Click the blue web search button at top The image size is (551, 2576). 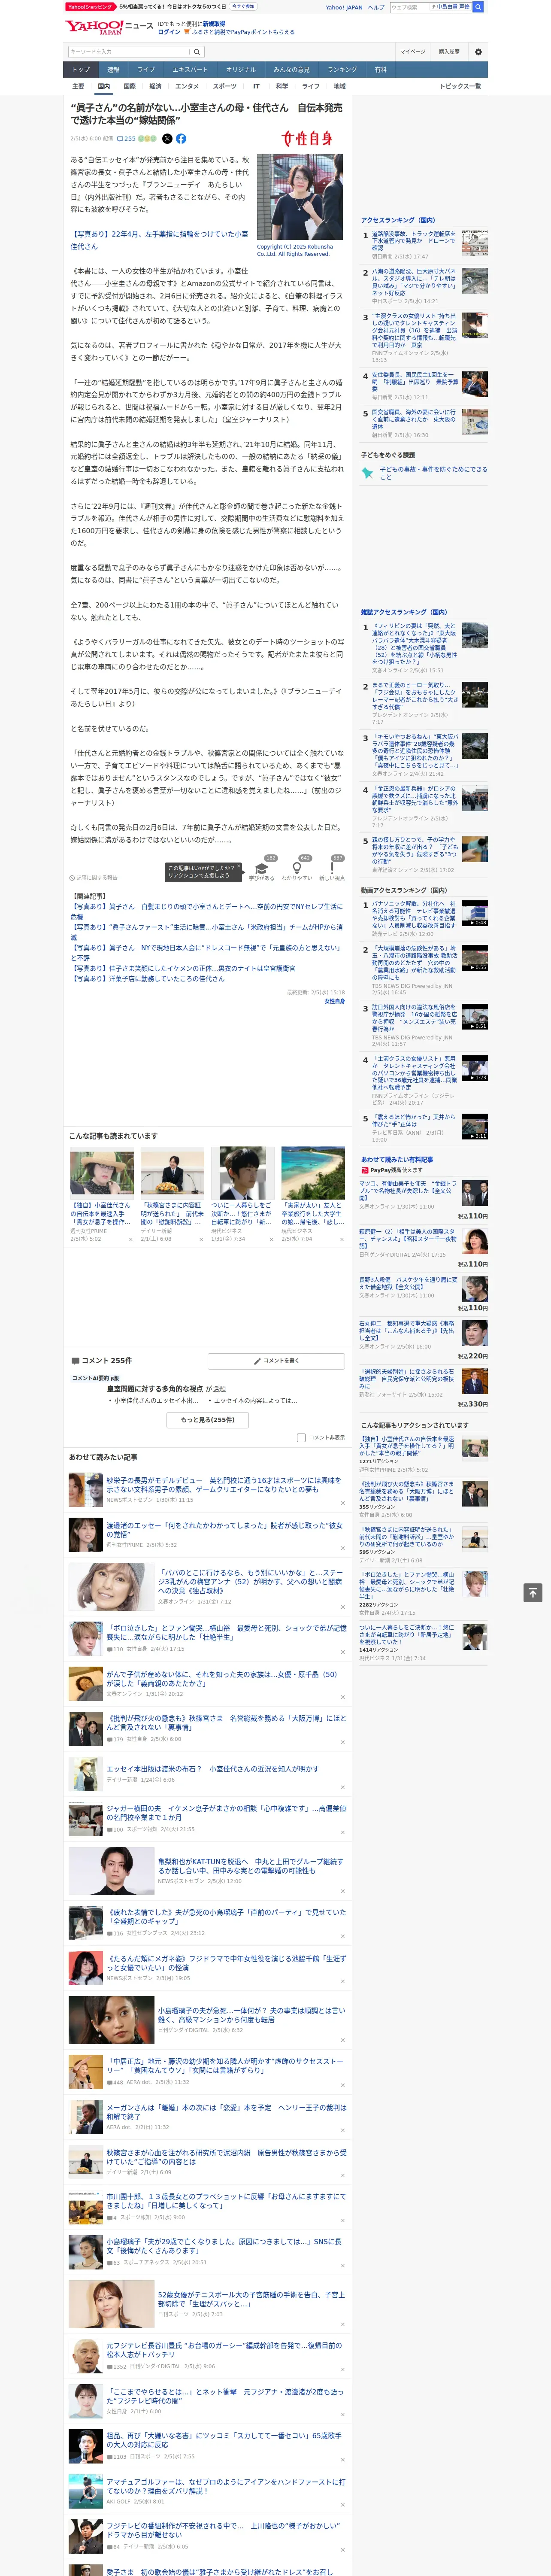tap(478, 7)
